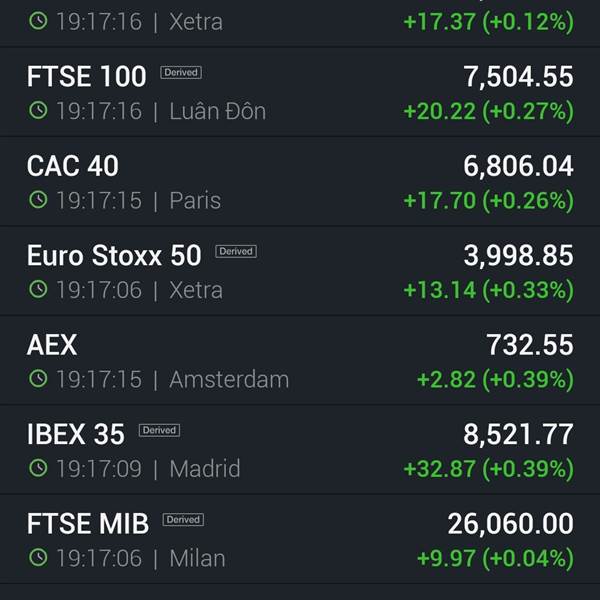
Task: Tap the clock icon in FTSE MIB row
Action: 38,558
